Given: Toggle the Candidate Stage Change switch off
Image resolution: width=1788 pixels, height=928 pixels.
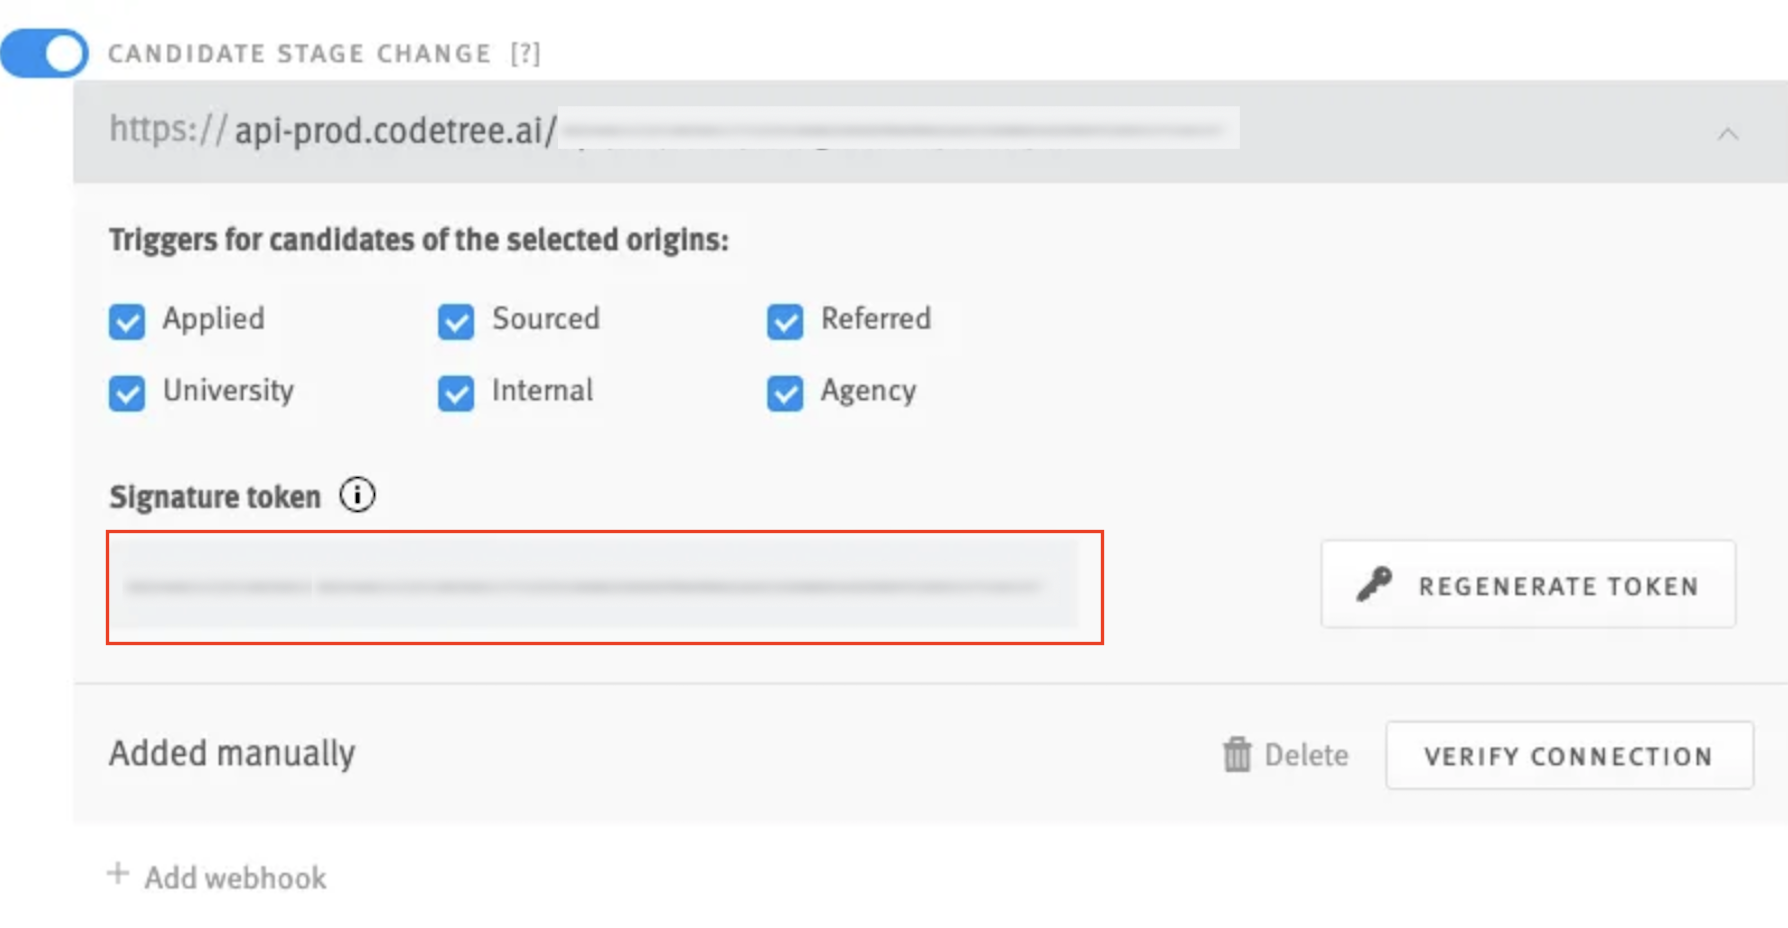Looking at the screenshot, I should 44,53.
